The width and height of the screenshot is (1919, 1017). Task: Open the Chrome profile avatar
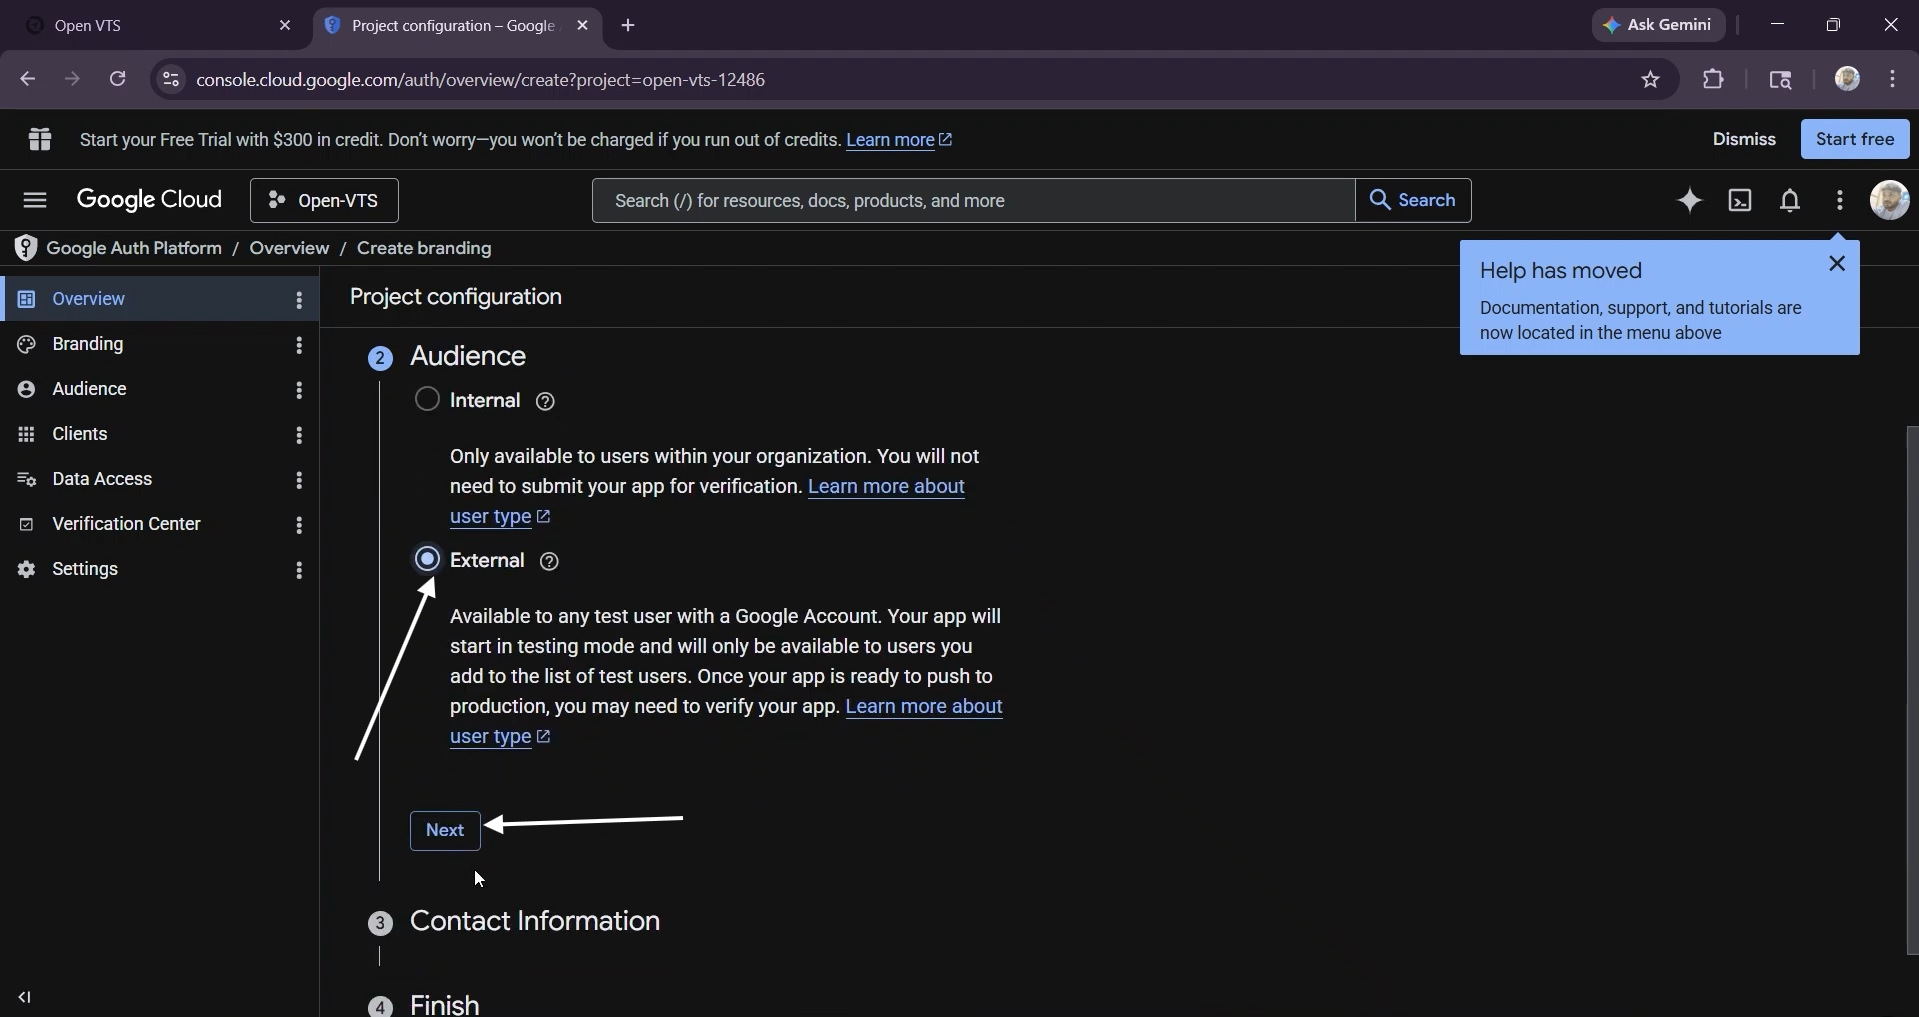(x=1847, y=79)
